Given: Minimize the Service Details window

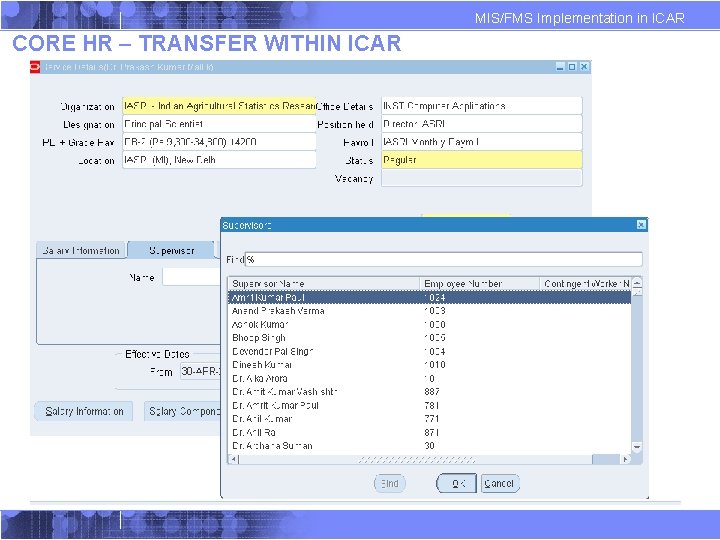Looking at the screenshot, I should pos(560,67).
